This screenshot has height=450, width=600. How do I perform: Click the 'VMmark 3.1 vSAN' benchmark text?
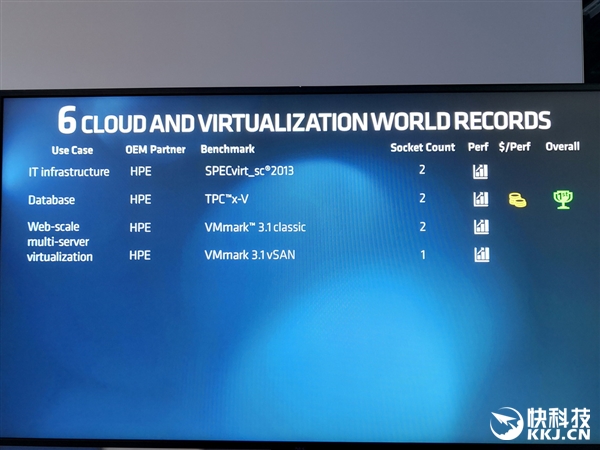pyautogui.click(x=250, y=255)
